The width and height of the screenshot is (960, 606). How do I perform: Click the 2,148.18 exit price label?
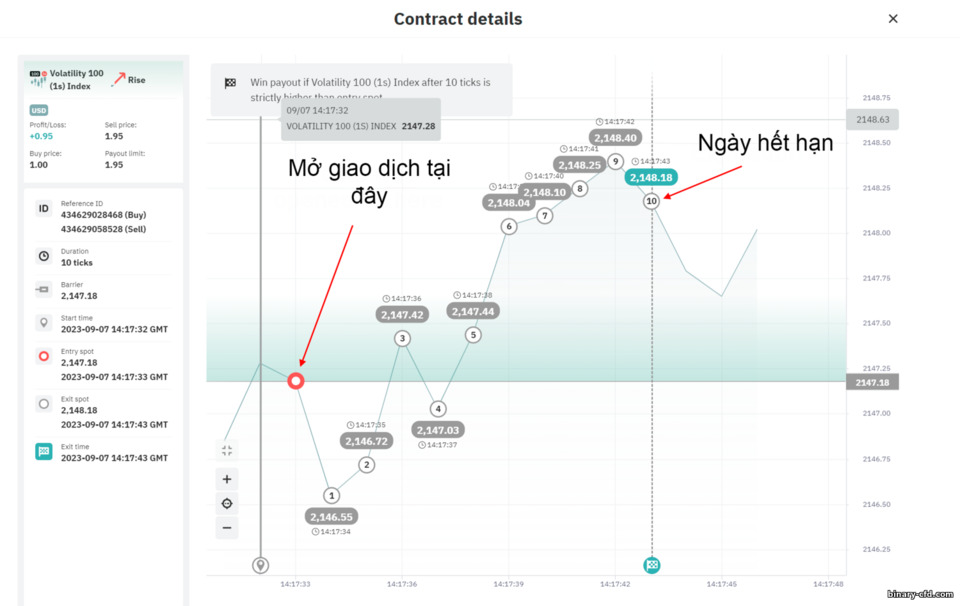tap(651, 178)
